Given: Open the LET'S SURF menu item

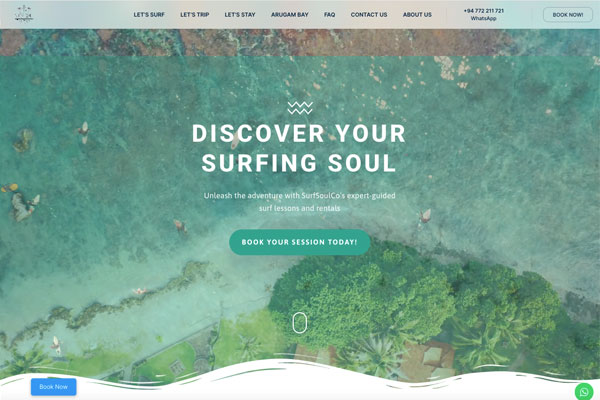Looking at the screenshot, I should 149,15.
